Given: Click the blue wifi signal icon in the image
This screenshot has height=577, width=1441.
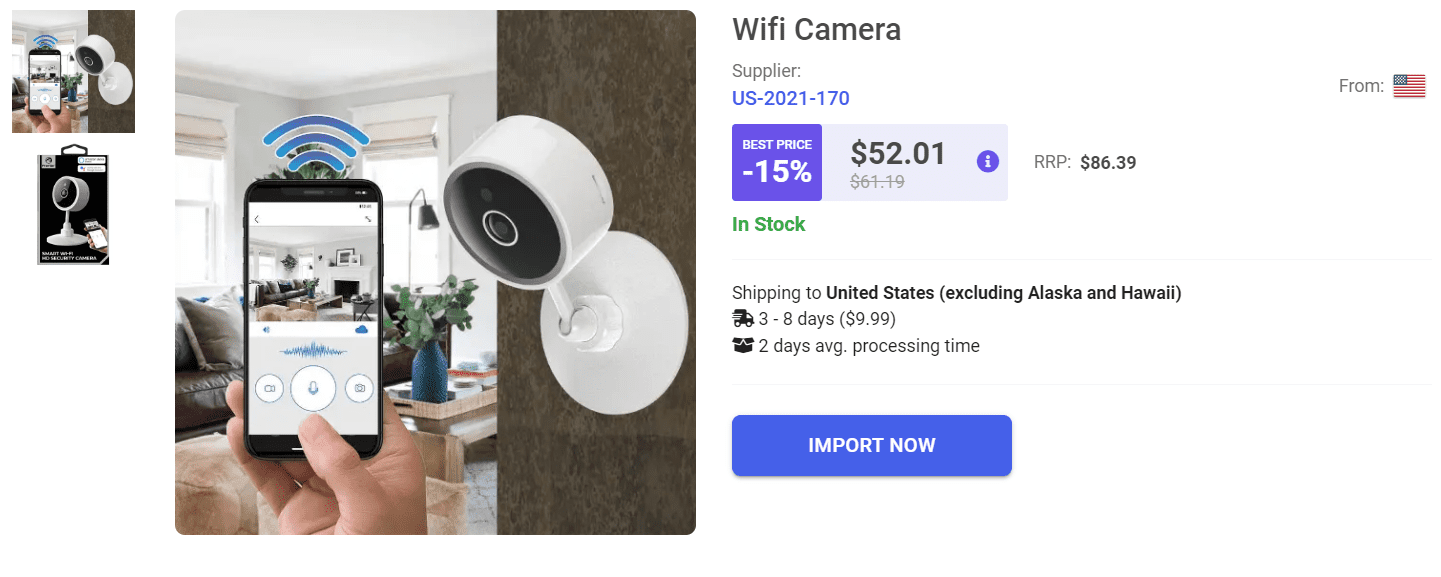Looking at the screenshot, I should coord(313,142).
